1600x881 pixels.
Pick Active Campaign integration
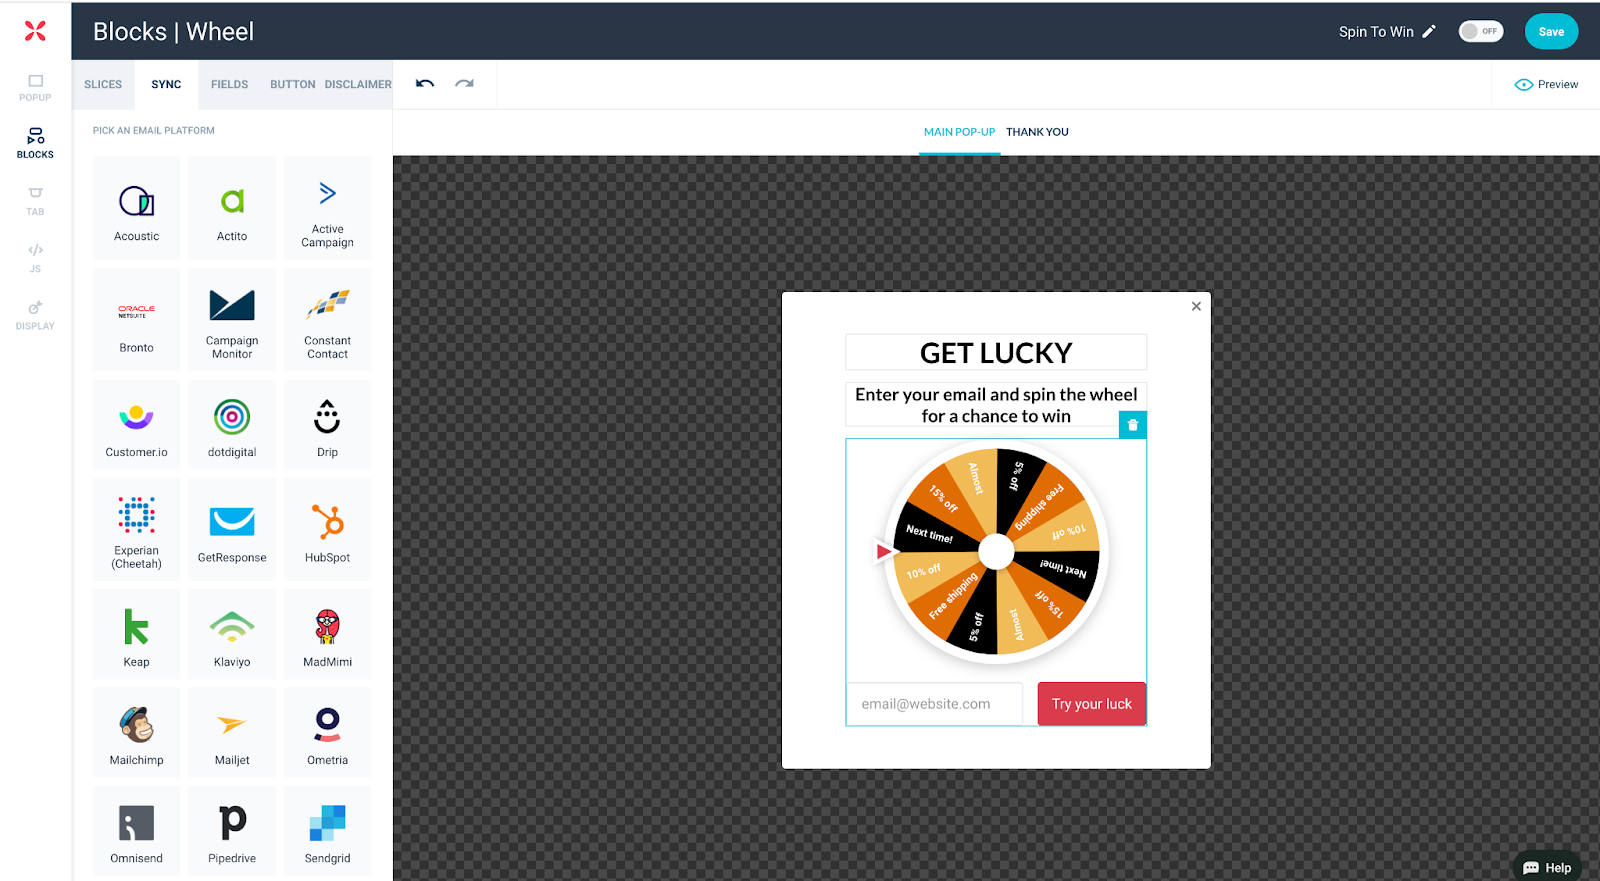click(x=327, y=208)
